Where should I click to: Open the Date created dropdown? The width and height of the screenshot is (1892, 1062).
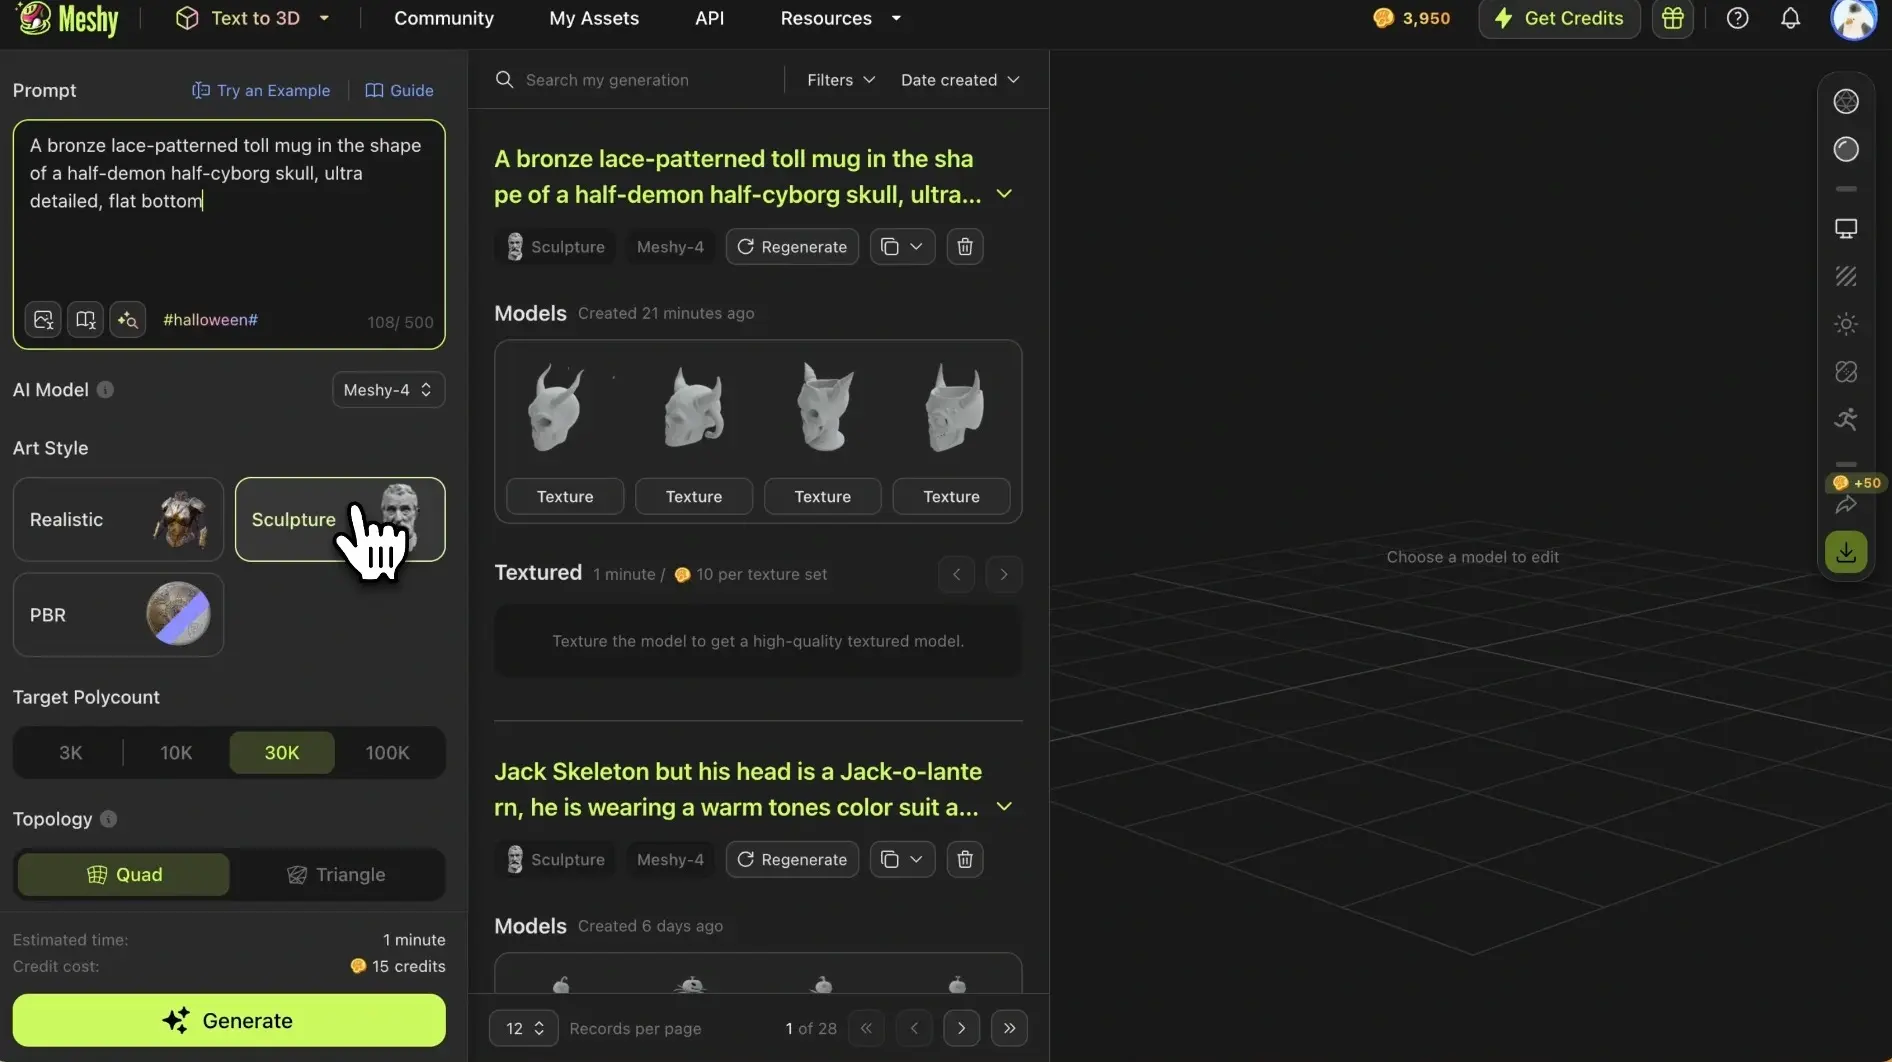958,80
